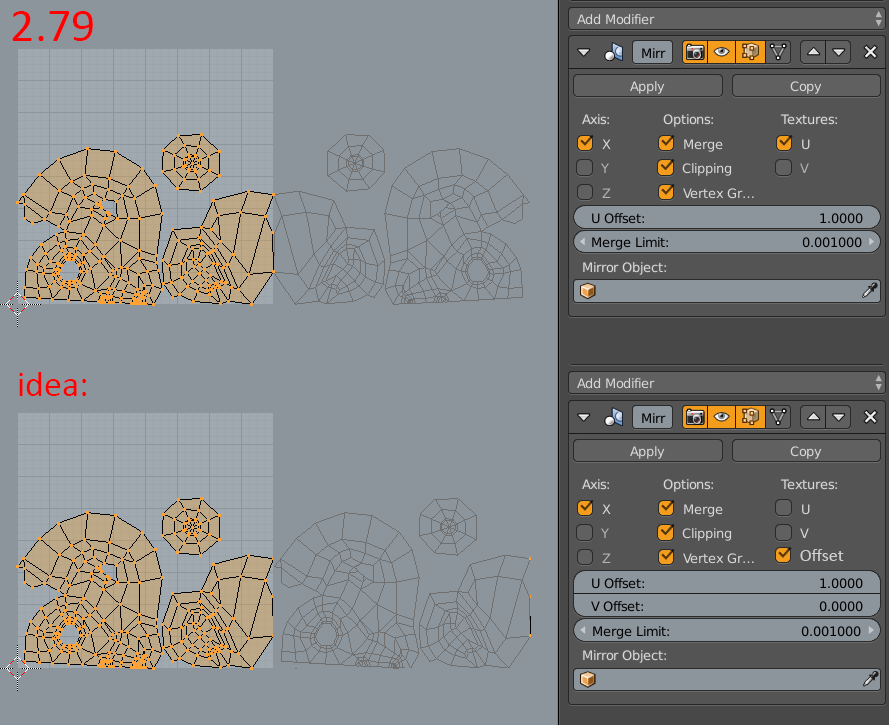The image size is (889, 725).
Task: Click Copy in the upper Mirror modifier
Action: [x=806, y=86]
